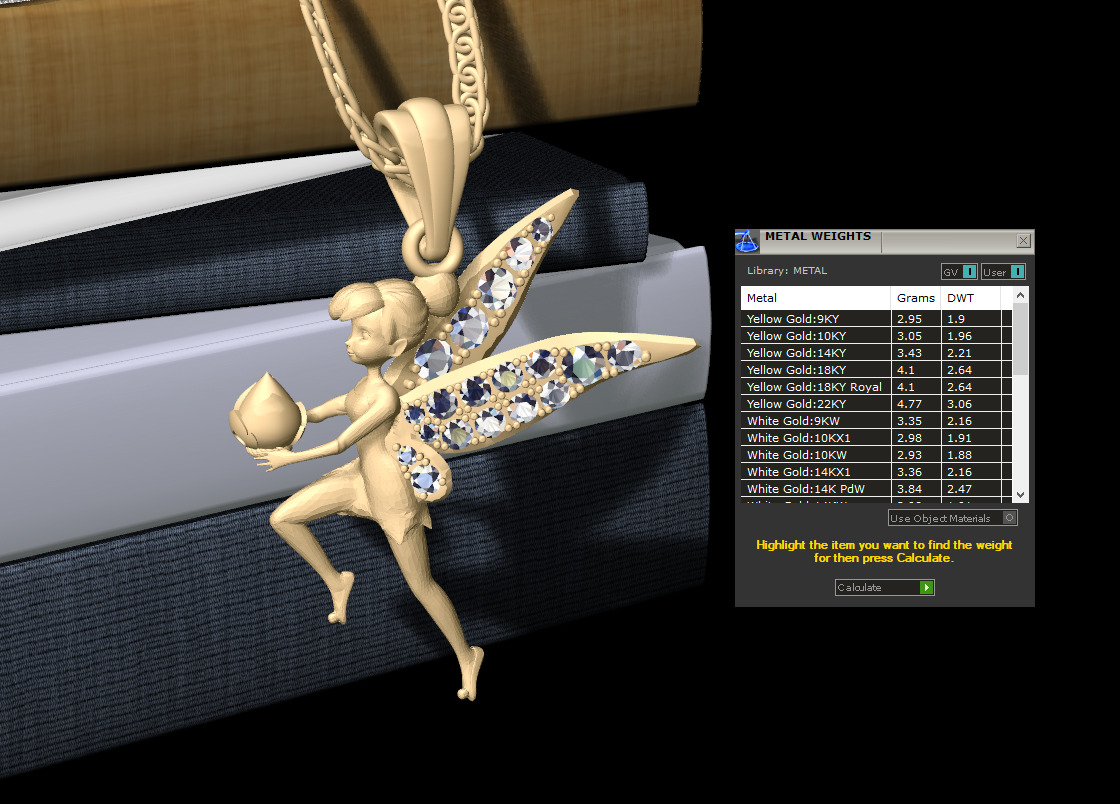Click the 4.77 grams value

909,404
